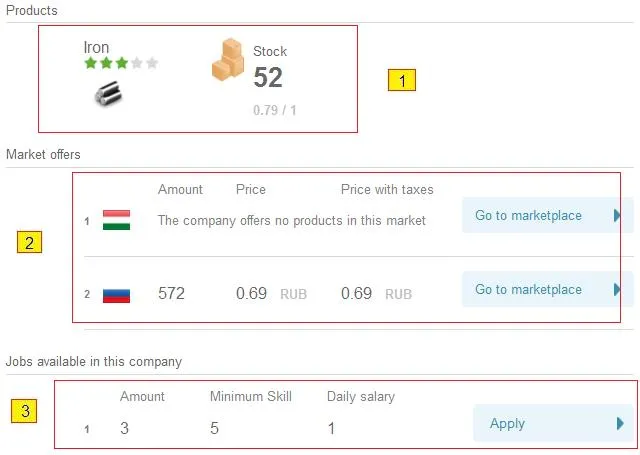Image resolution: width=640 pixels, height=455 pixels.
Task: Click the arrow on Apply button
Action: tap(620, 423)
